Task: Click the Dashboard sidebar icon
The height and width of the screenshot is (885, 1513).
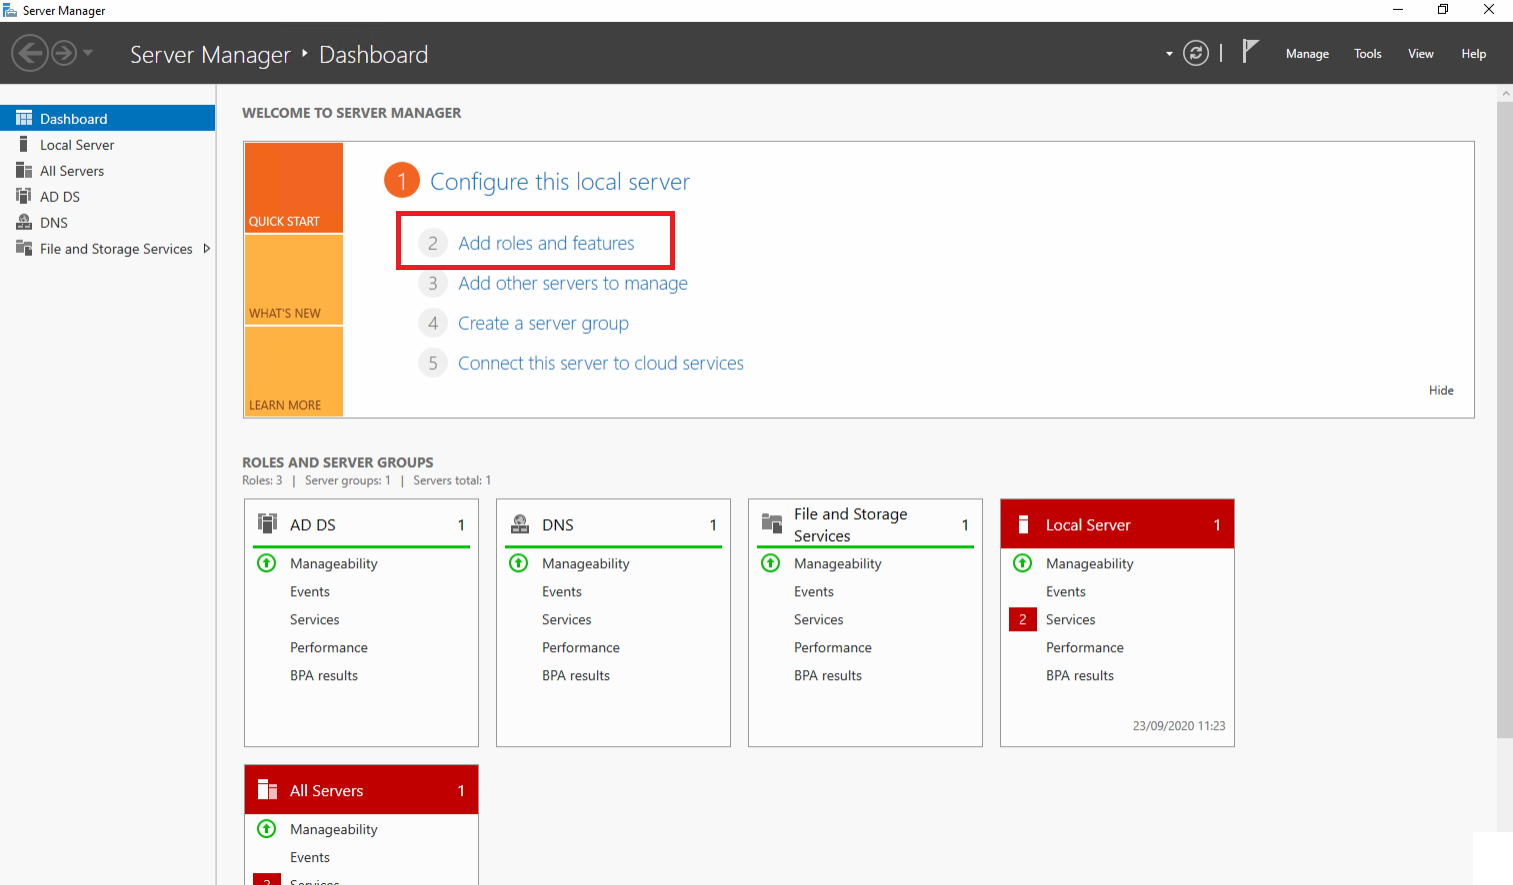Action: (24, 118)
